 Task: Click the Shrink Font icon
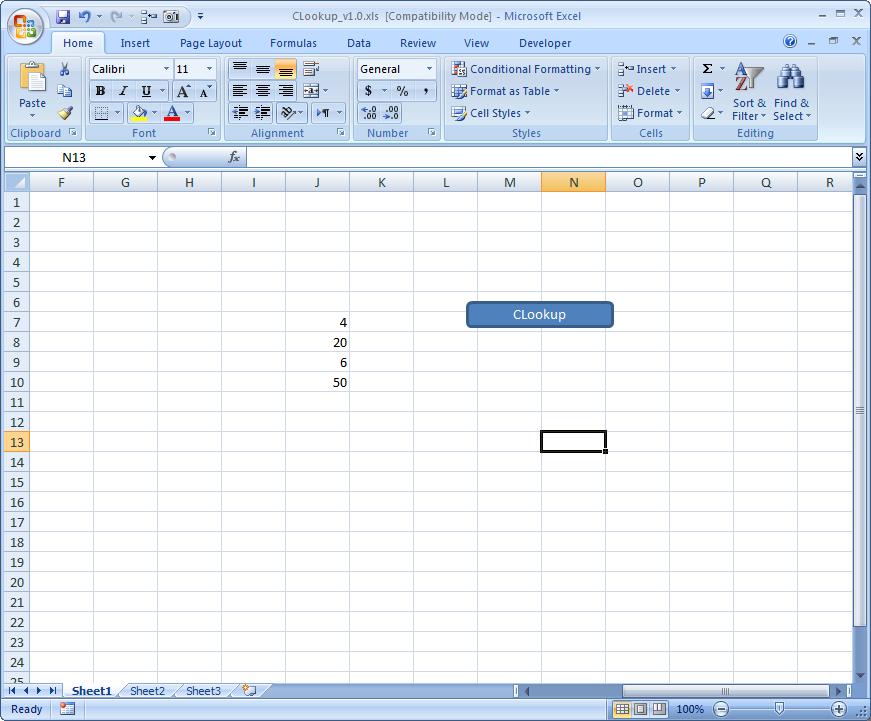click(205, 91)
